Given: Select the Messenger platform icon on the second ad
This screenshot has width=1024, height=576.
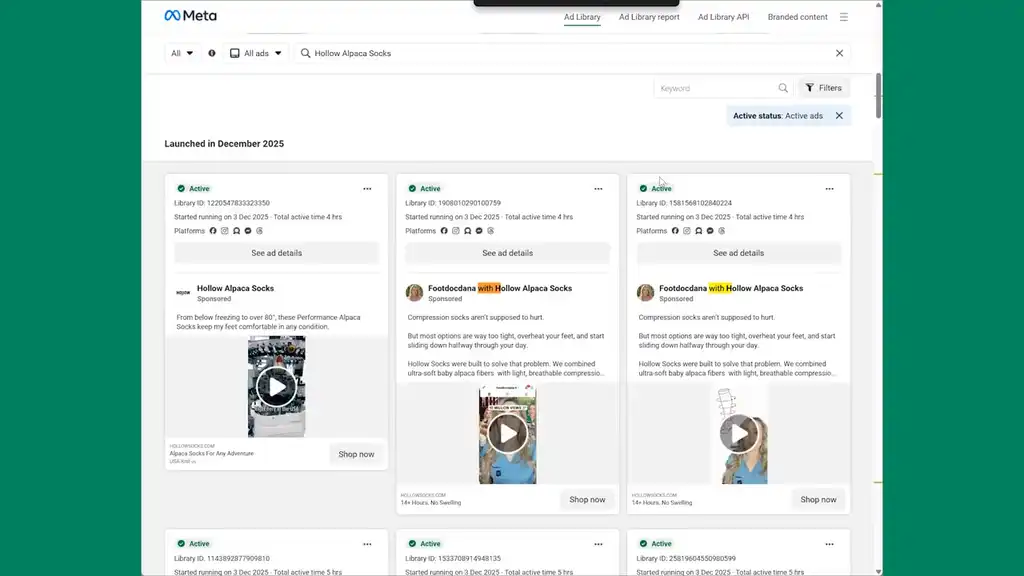Looking at the screenshot, I should click(479, 231).
